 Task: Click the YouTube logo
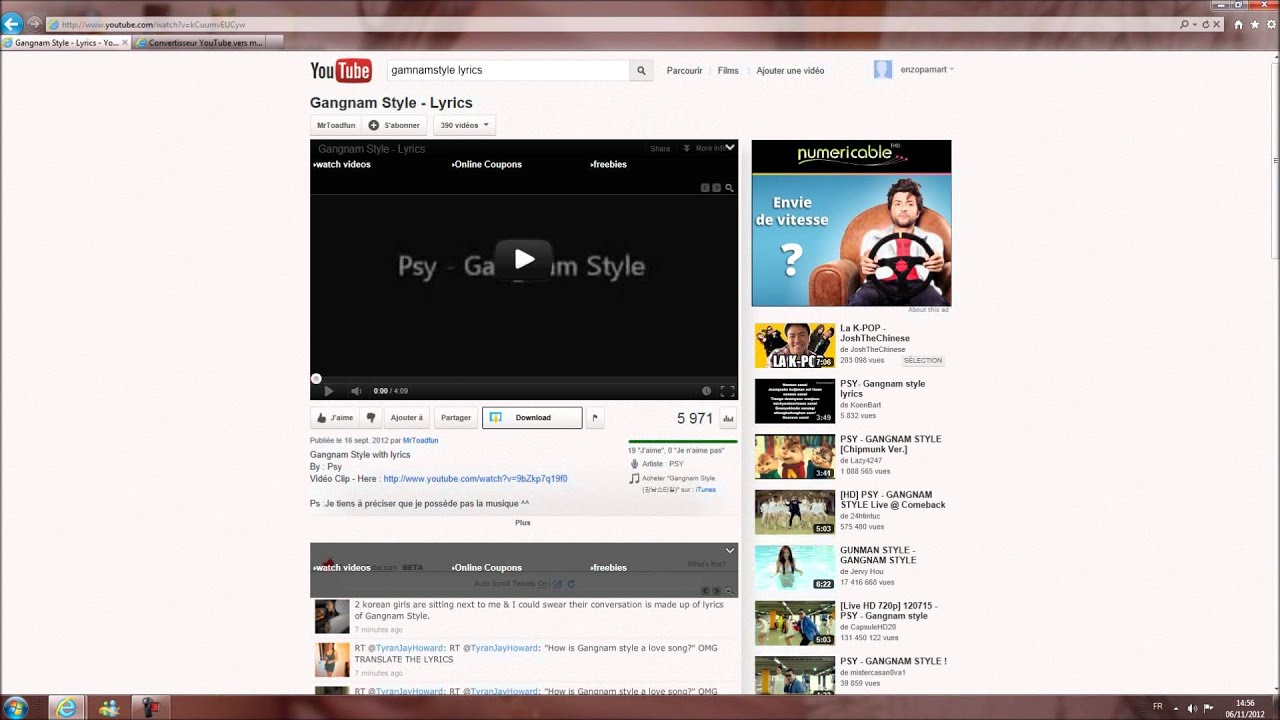341,70
